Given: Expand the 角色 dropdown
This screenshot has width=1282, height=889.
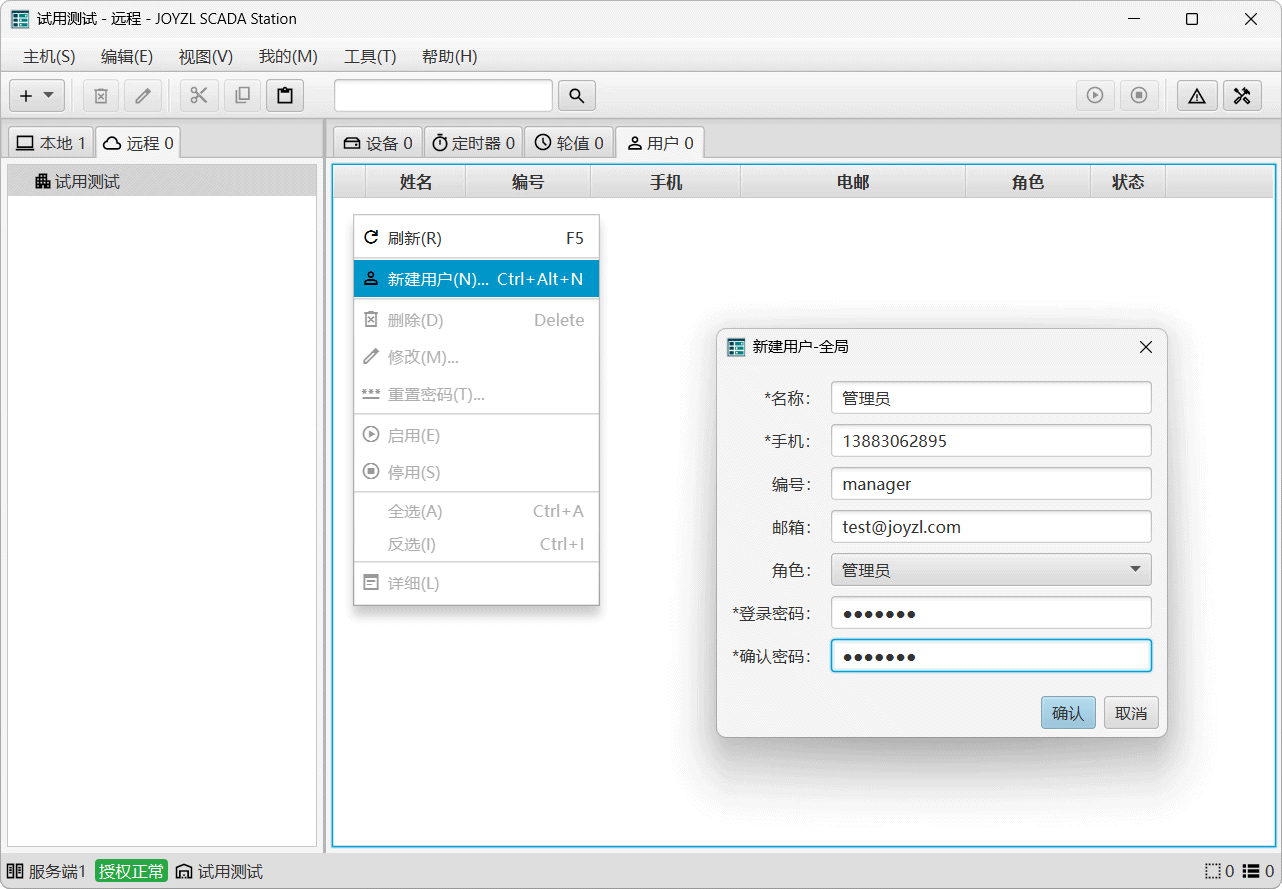Looking at the screenshot, I should point(991,570).
